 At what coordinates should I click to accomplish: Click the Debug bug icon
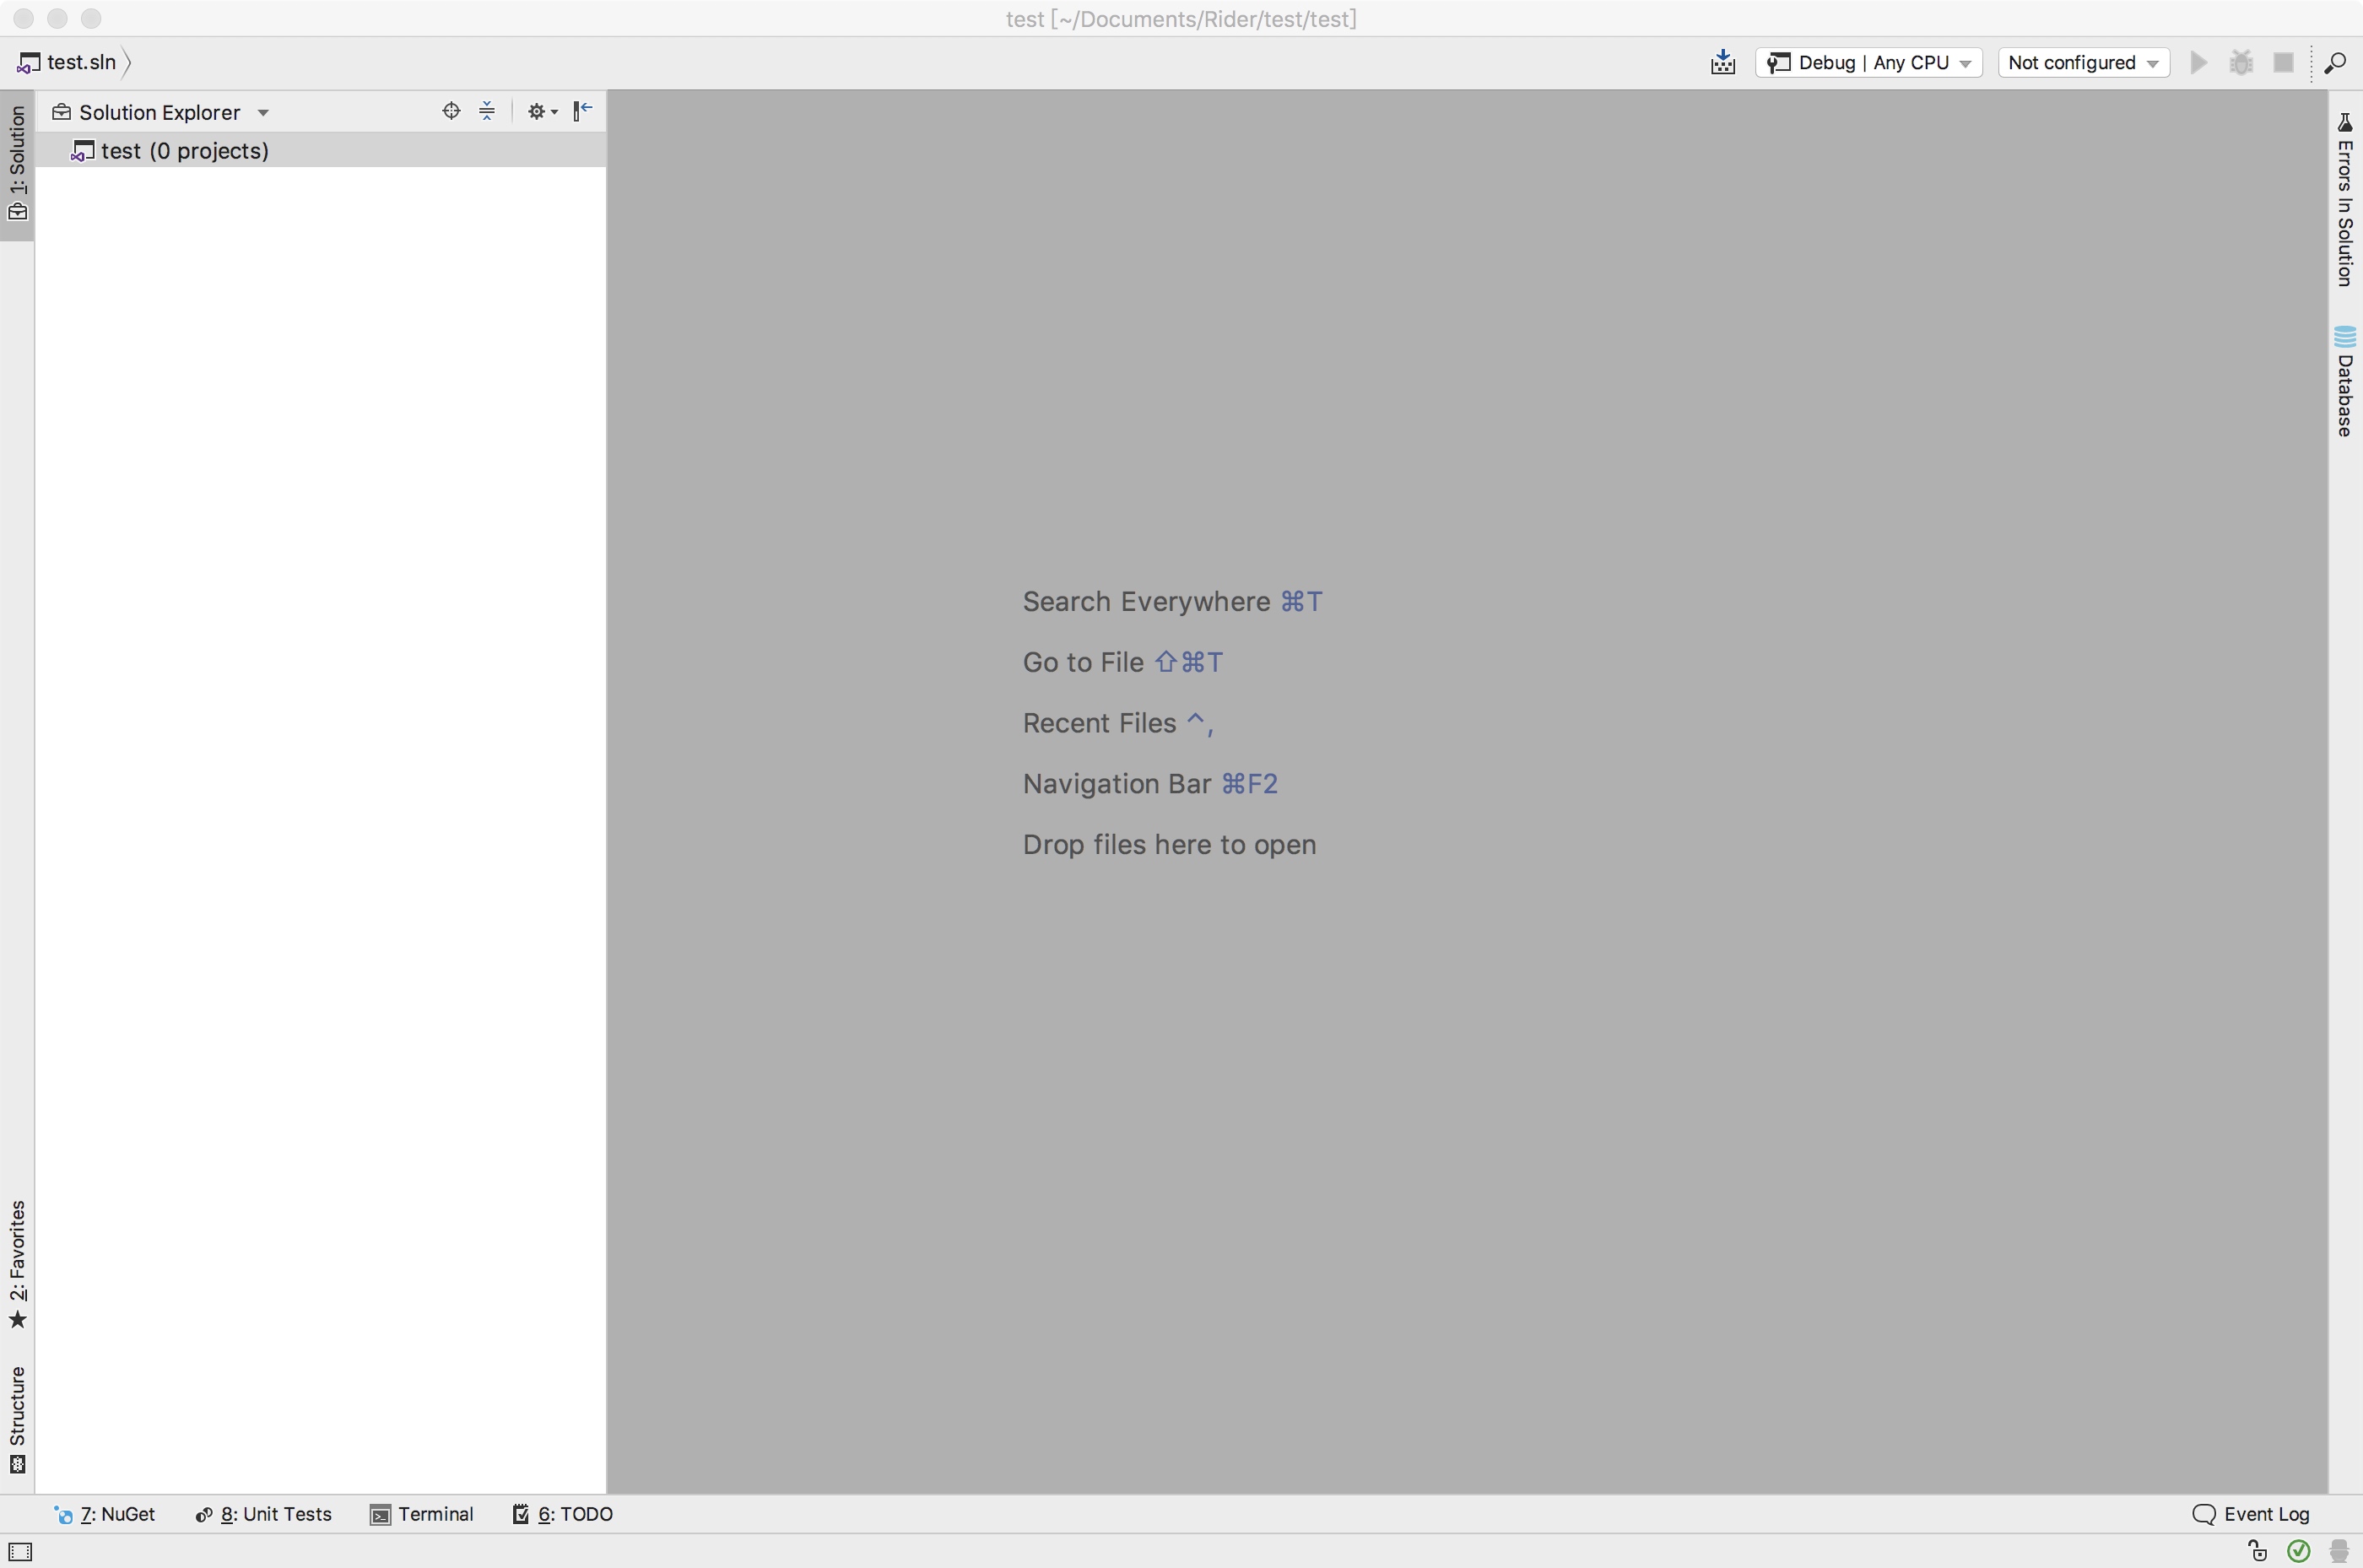click(x=2241, y=62)
